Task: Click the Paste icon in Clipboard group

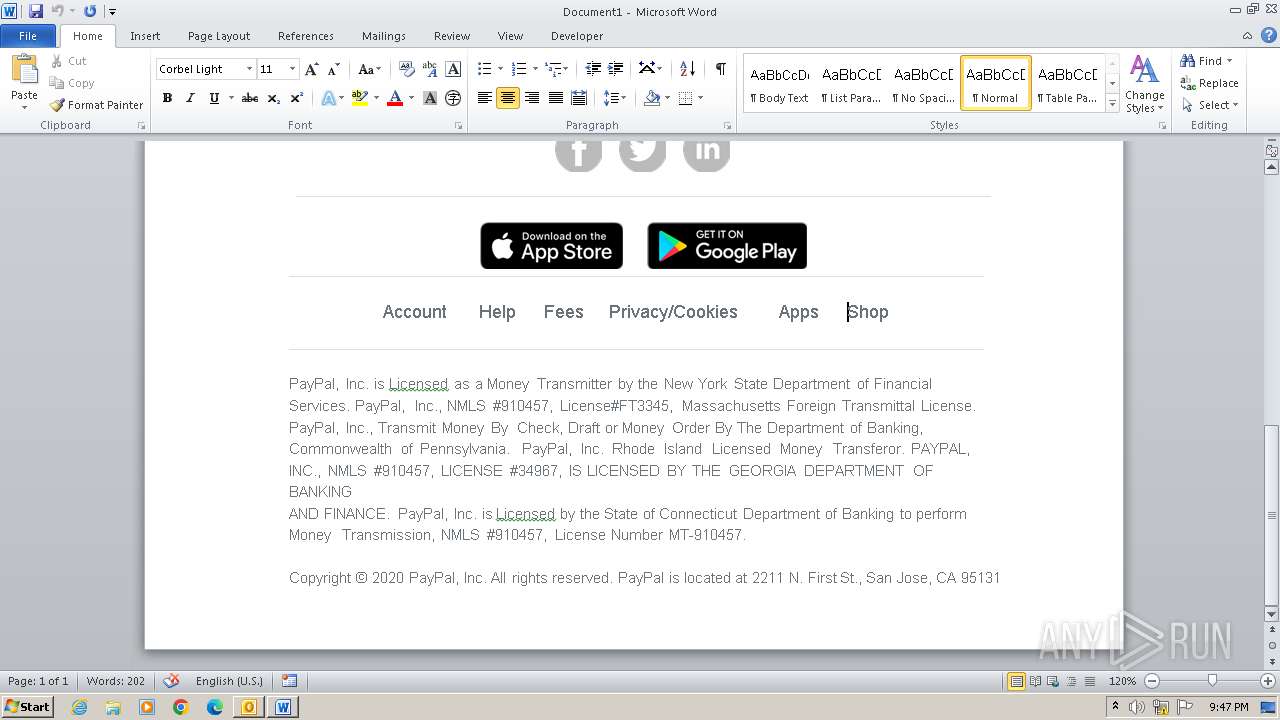Action: point(24,70)
